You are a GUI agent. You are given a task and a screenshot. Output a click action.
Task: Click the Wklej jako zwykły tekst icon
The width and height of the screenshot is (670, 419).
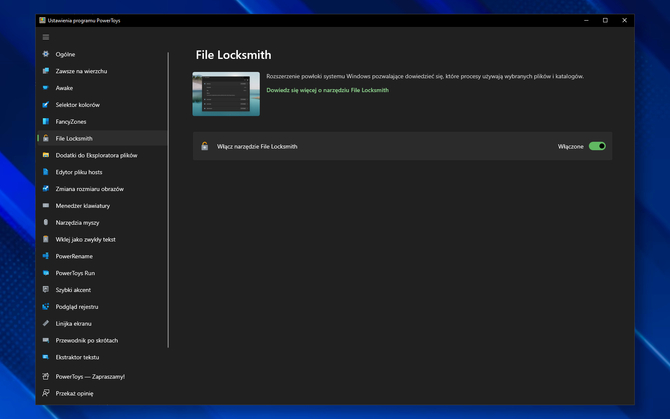point(46,239)
